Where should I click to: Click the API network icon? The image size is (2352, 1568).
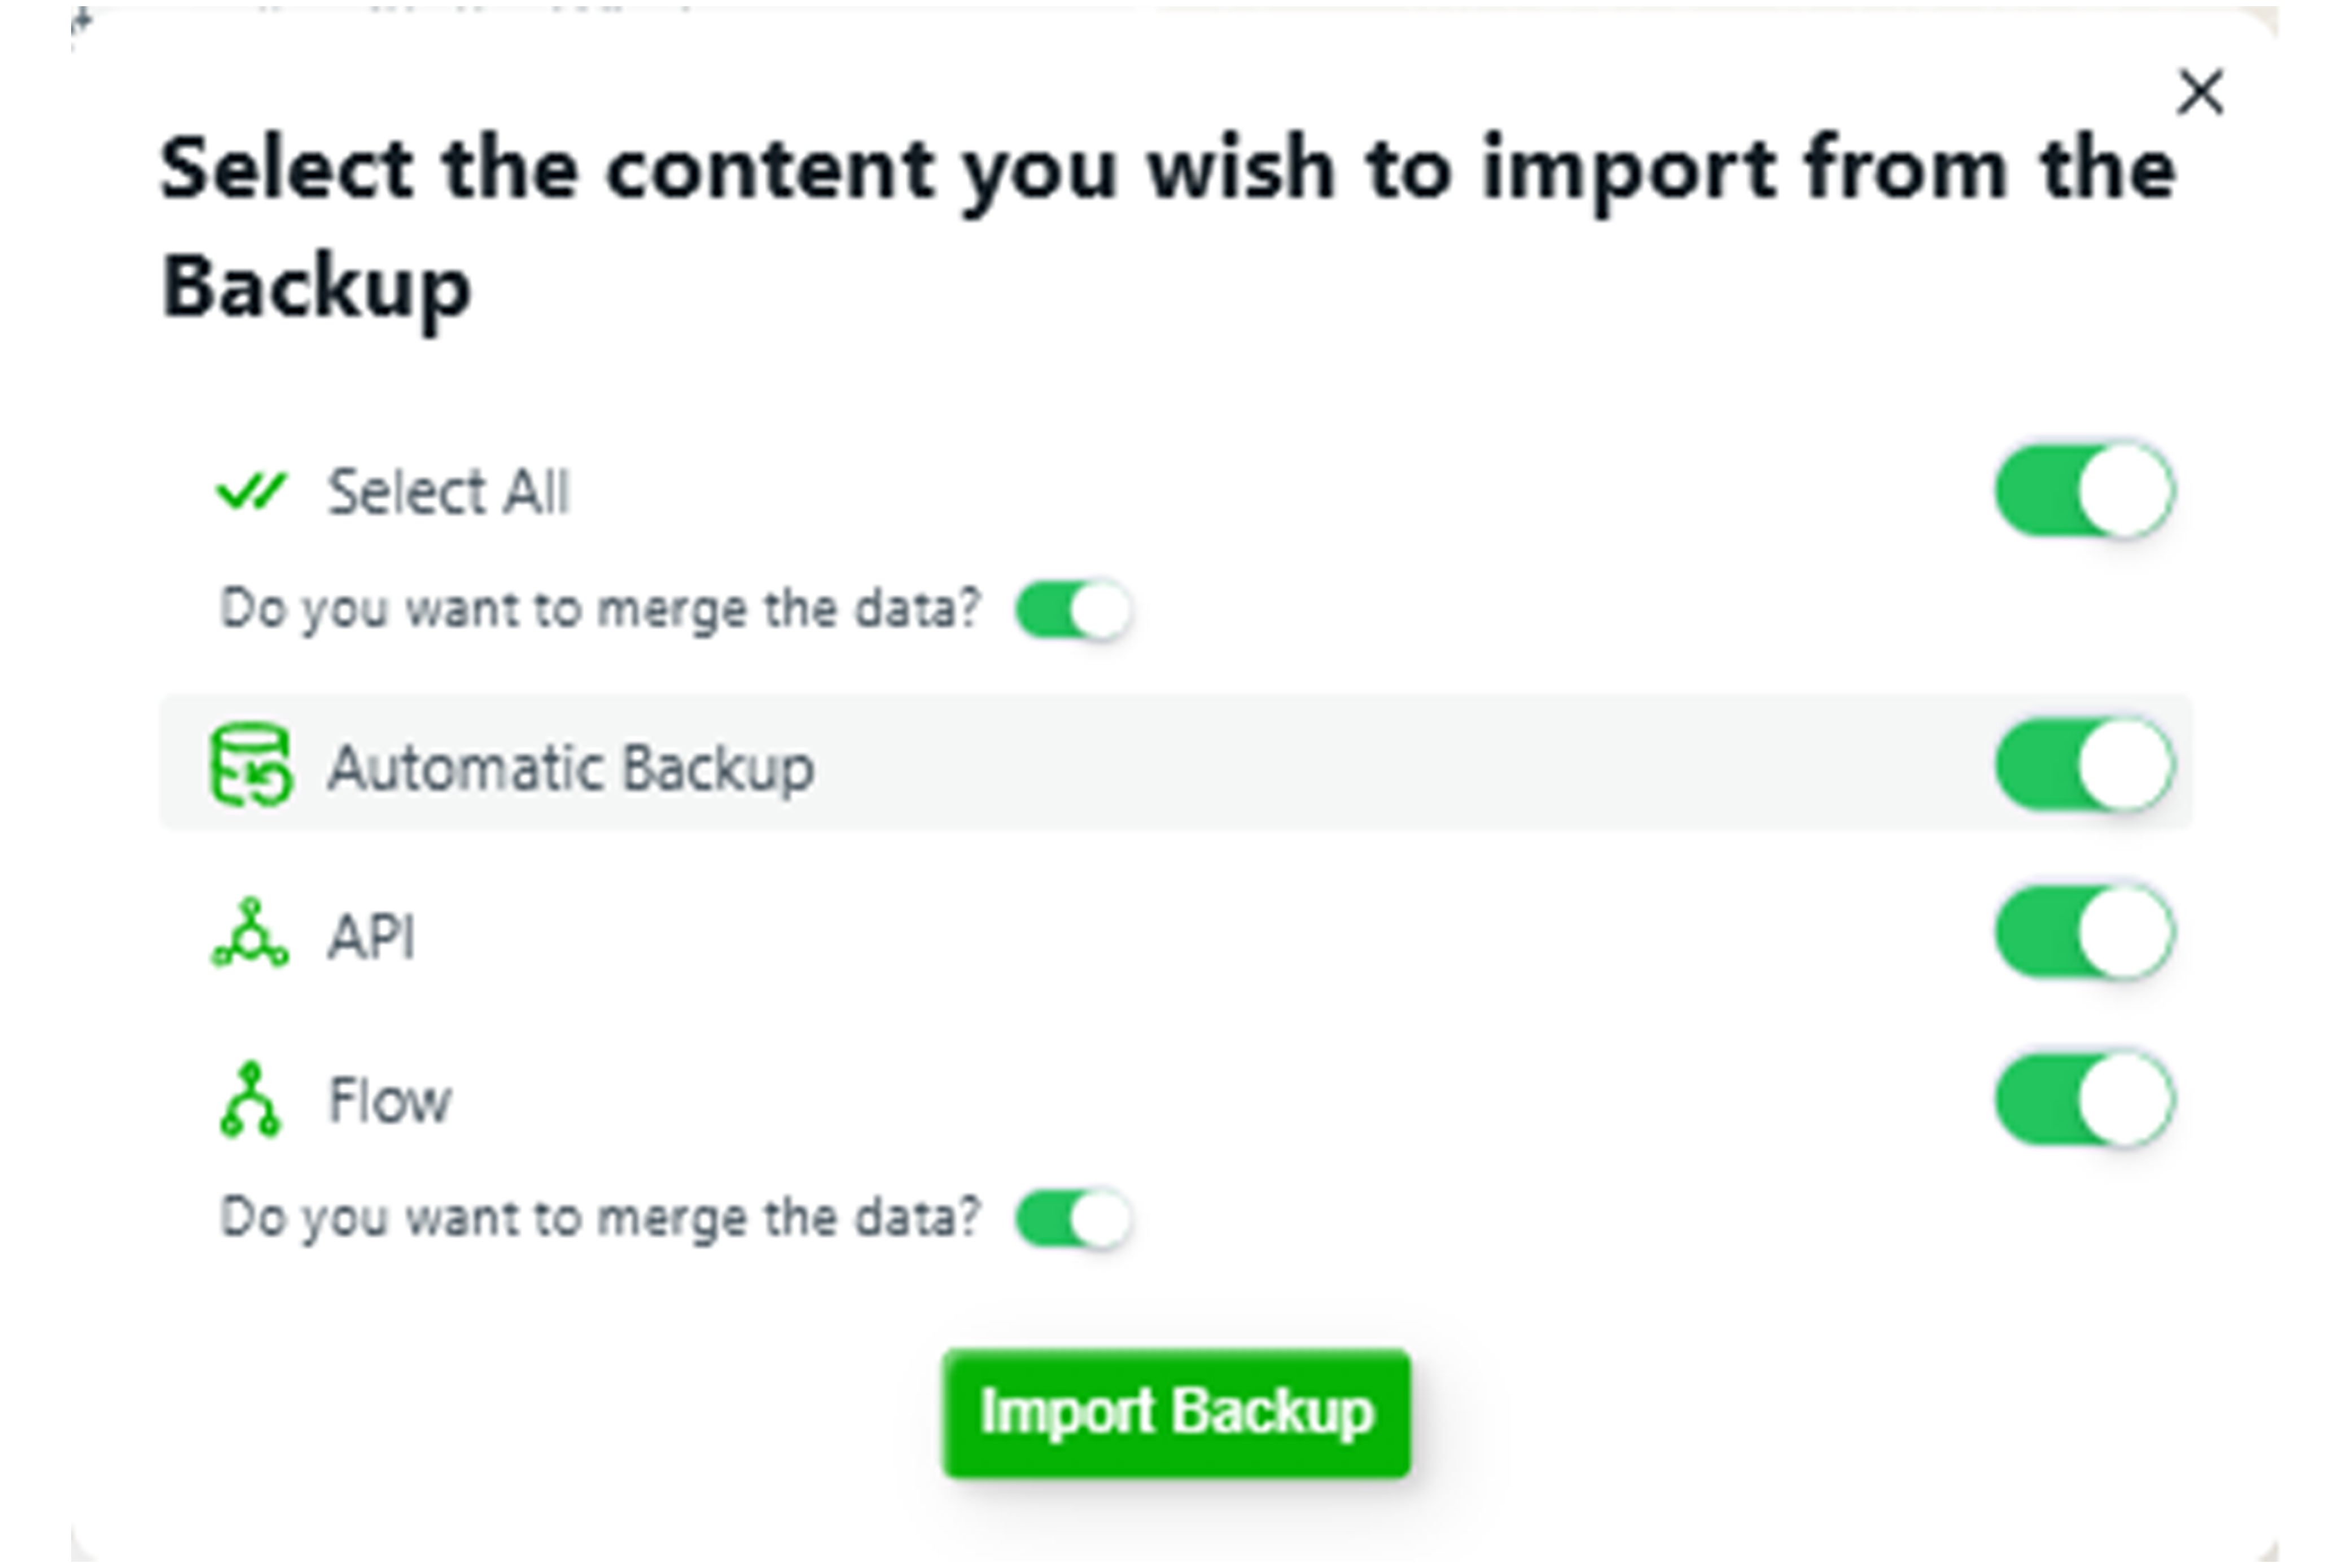[250, 934]
